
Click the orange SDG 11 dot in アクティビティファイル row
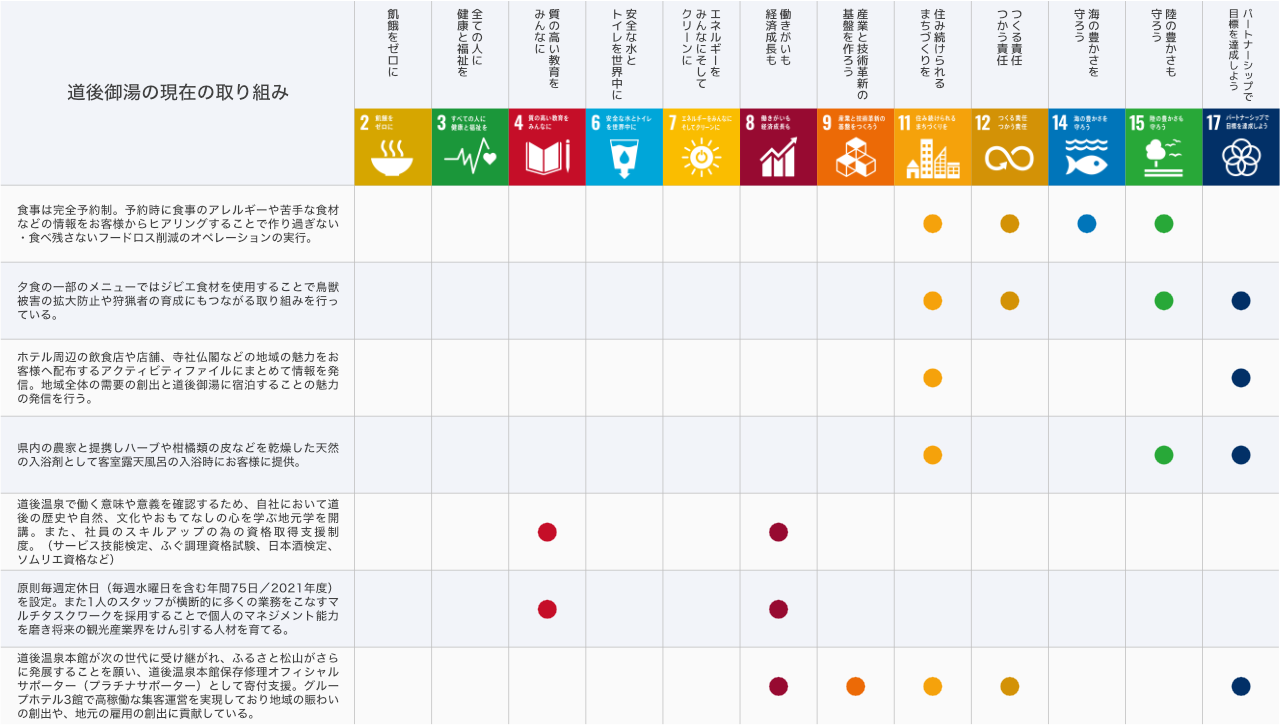(933, 378)
